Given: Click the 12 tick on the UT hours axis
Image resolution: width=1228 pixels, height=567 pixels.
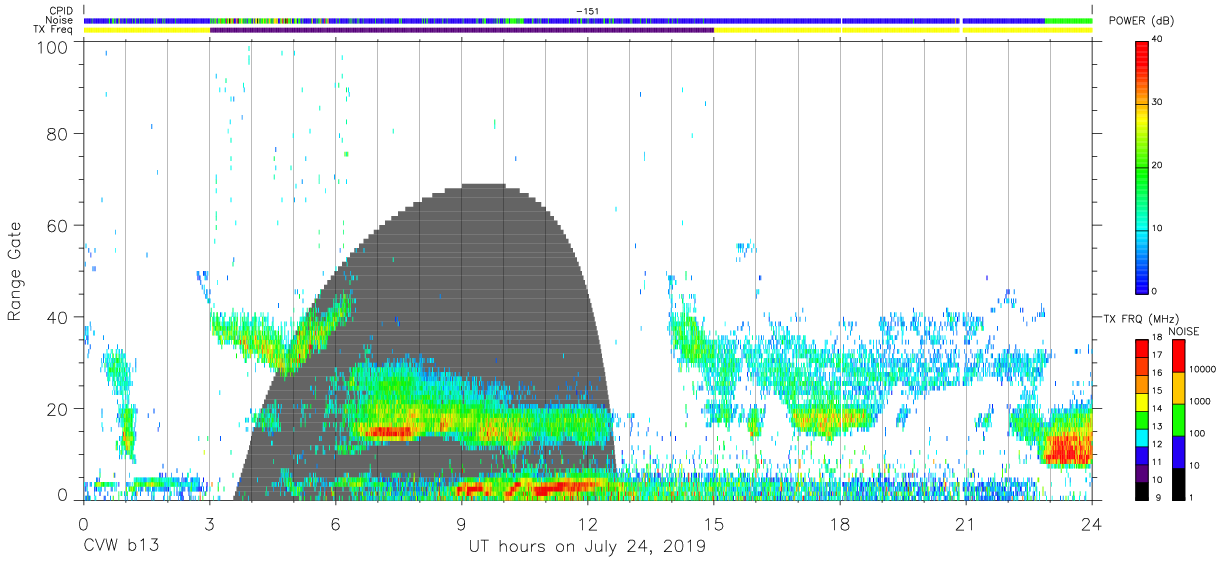Looking at the screenshot, I should click(587, 524).
